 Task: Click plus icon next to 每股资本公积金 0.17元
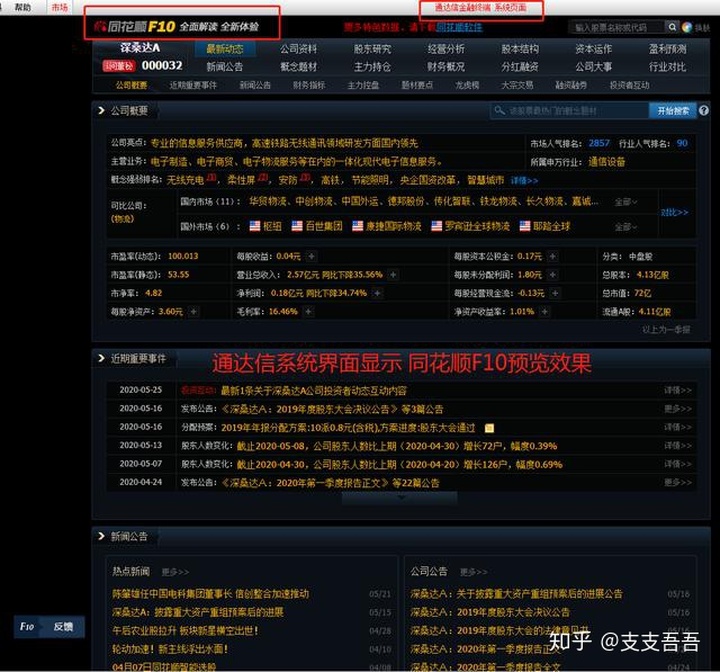coord(553,256)
